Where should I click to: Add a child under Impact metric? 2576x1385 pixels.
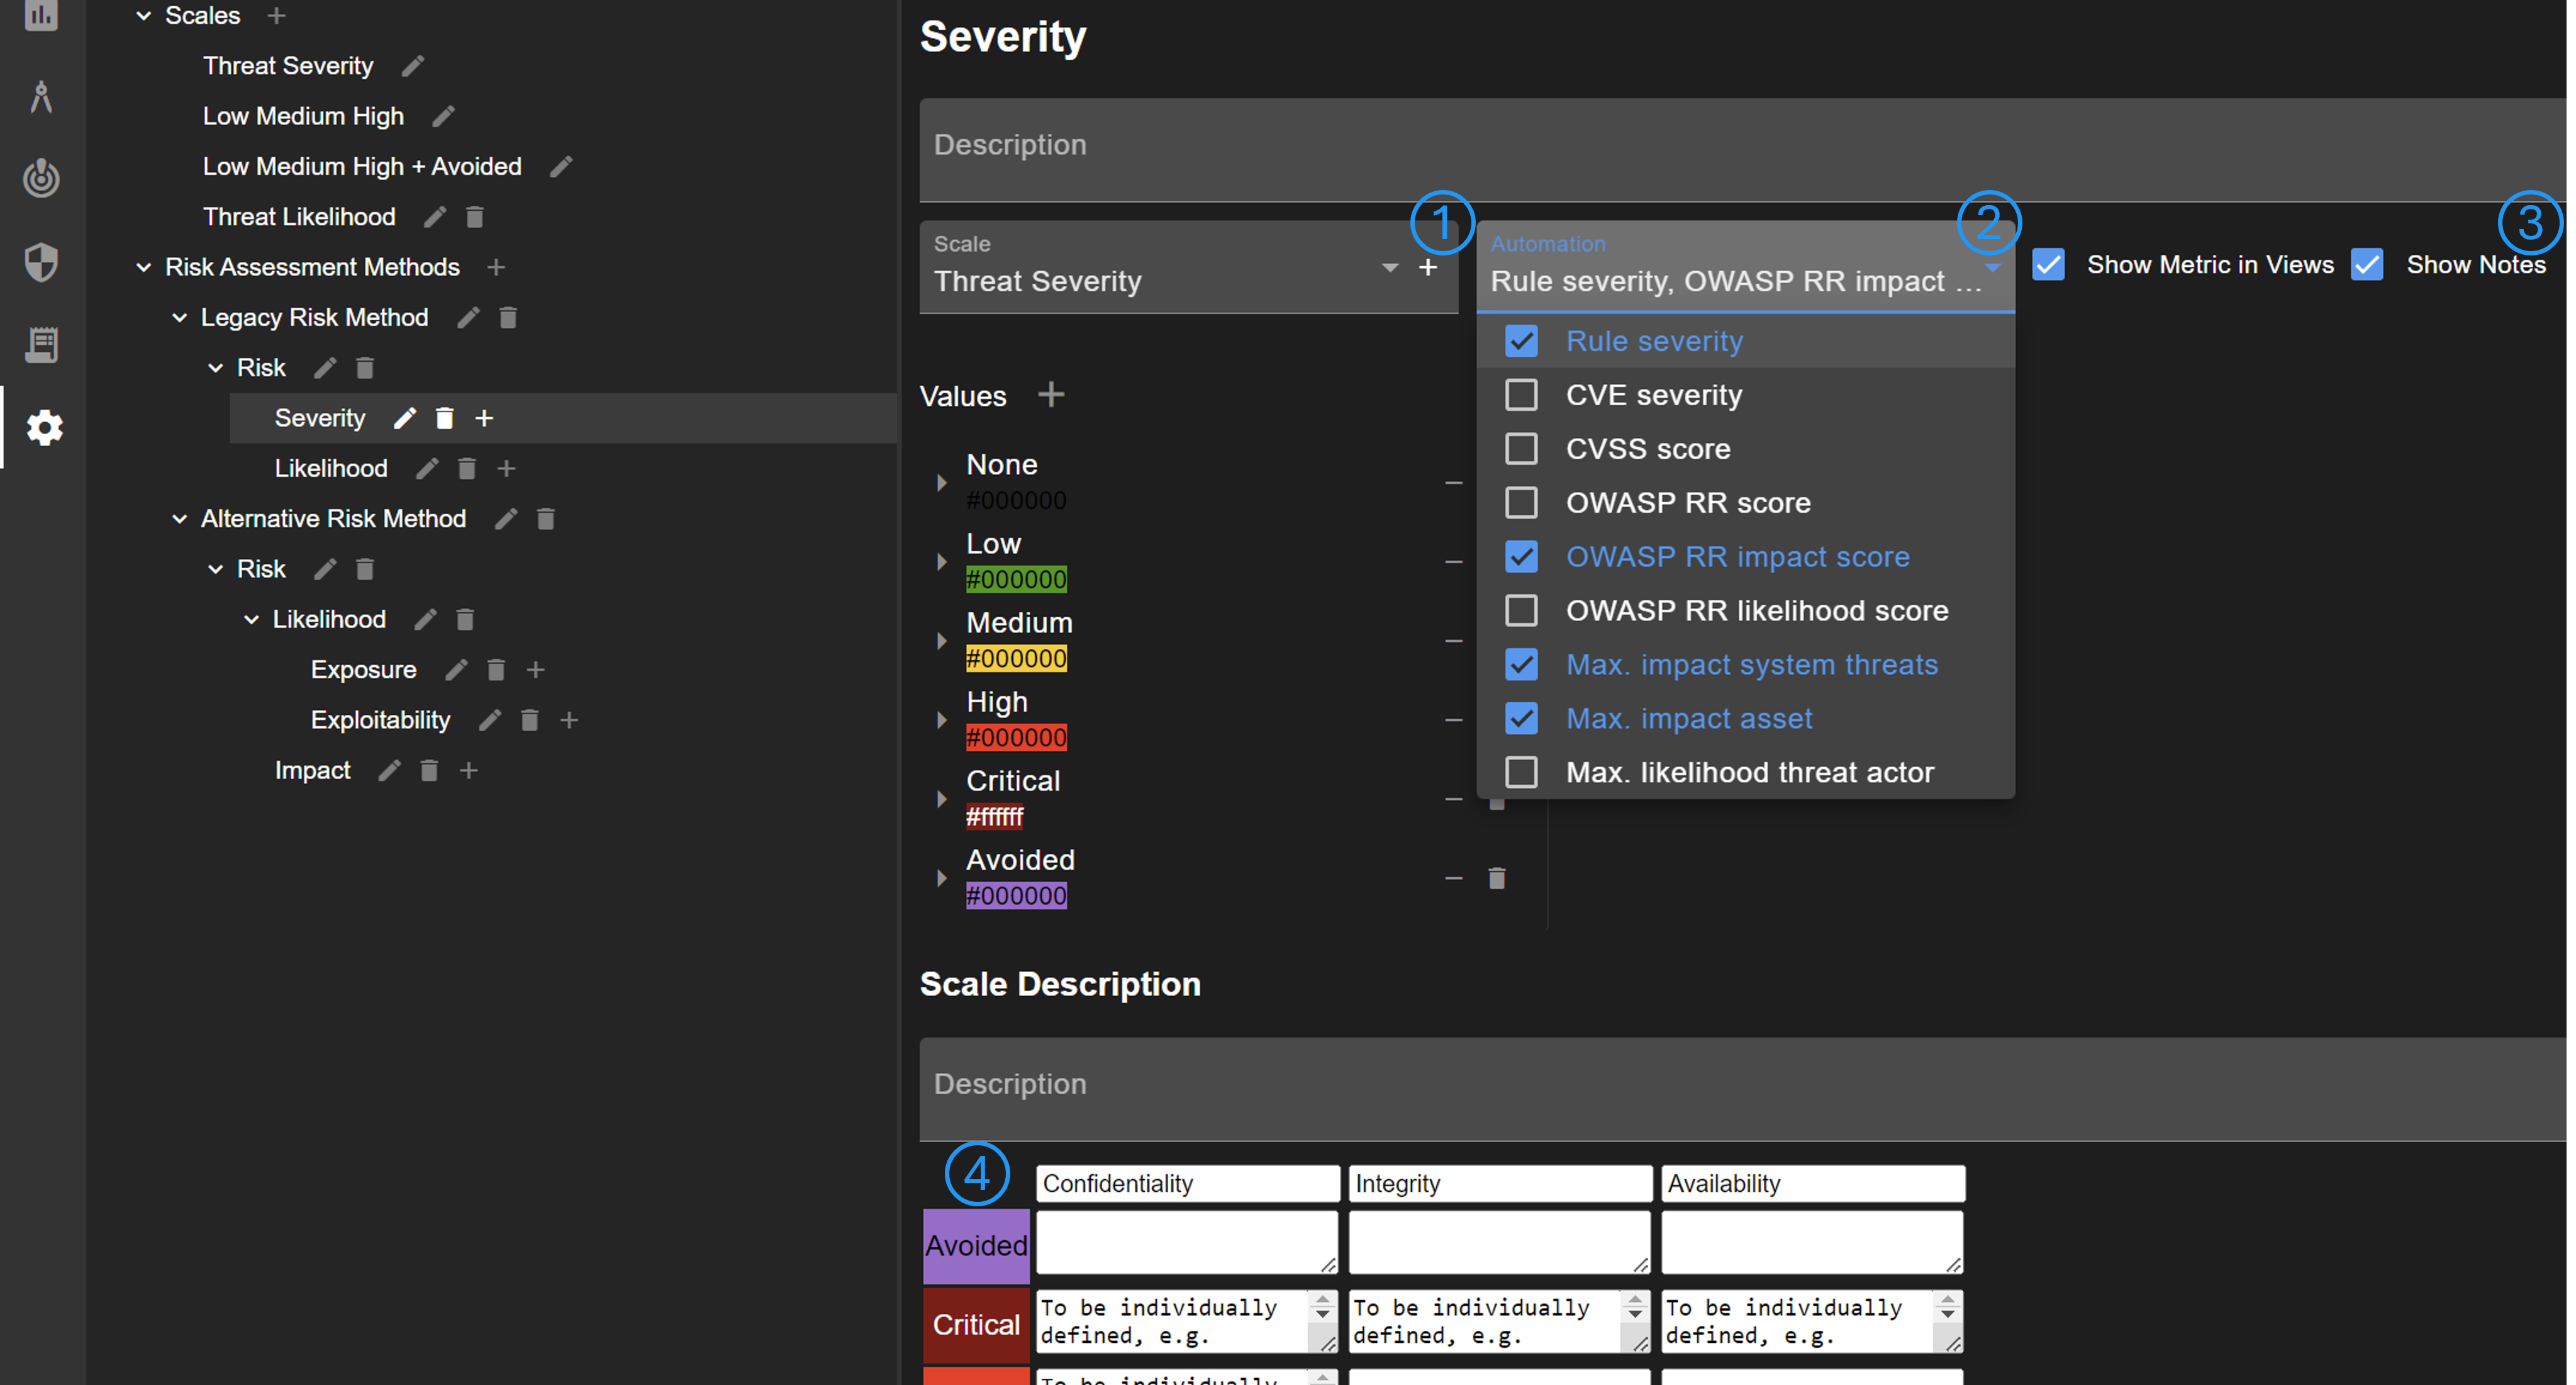pyautogui.click(x=469, y=770)
